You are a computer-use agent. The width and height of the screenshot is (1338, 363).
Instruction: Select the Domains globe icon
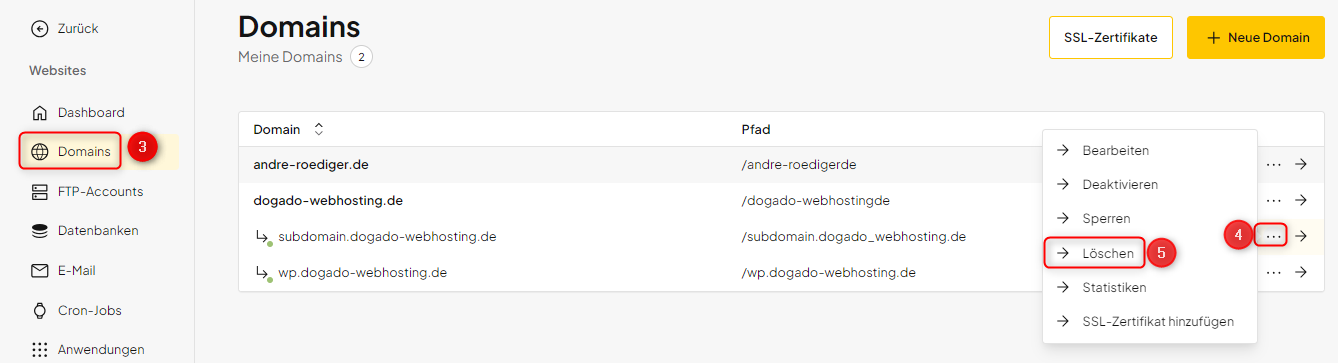tap(40, 152)
